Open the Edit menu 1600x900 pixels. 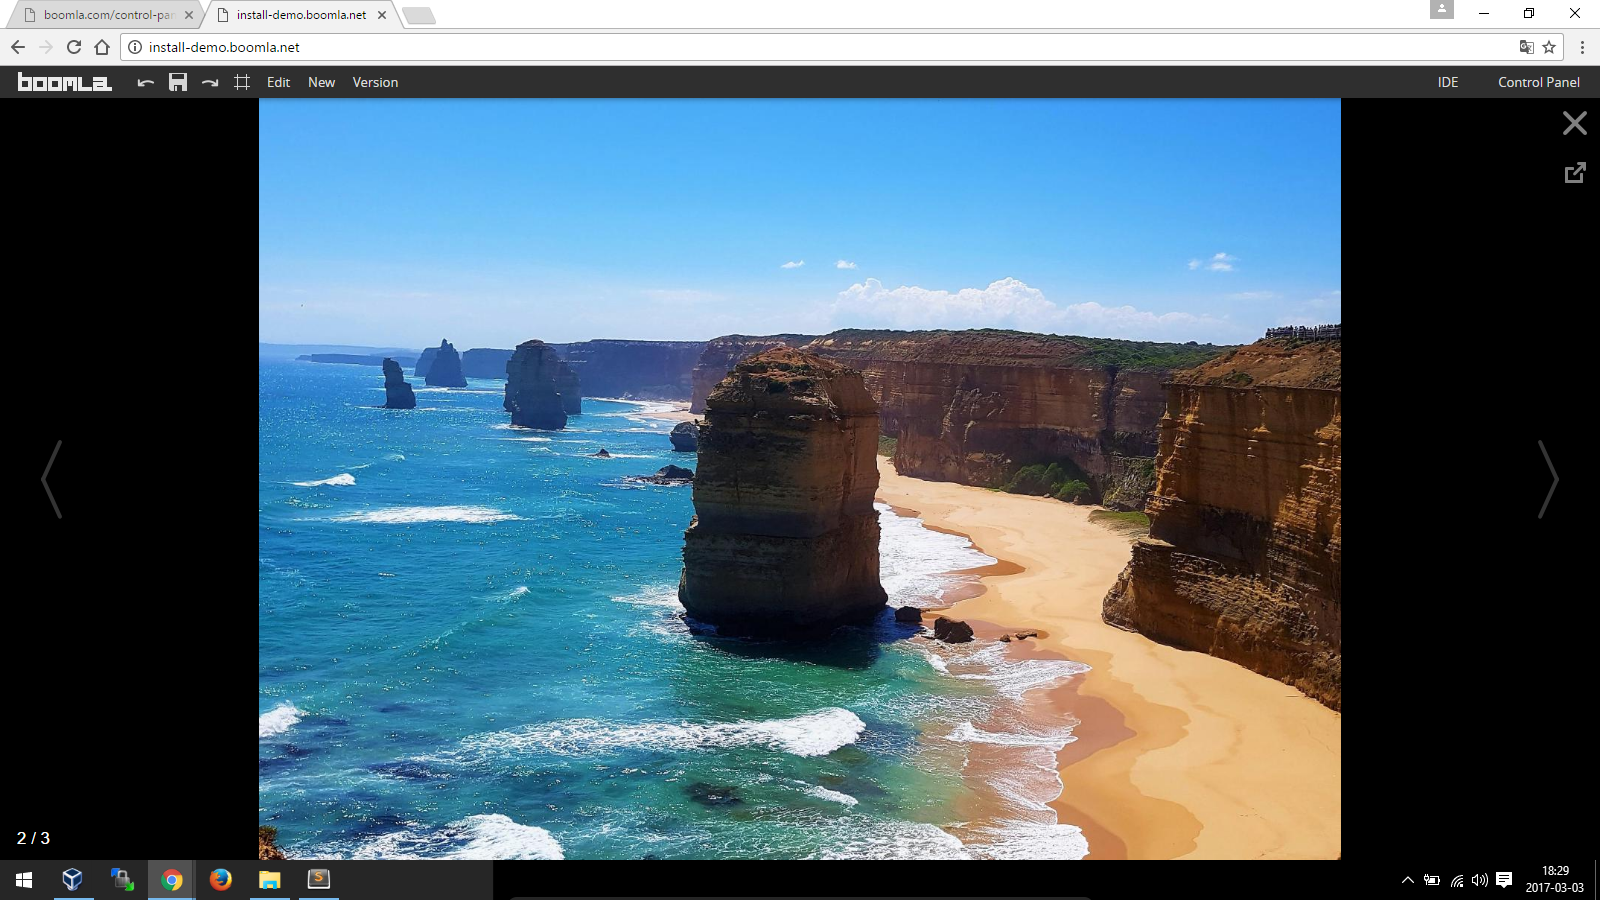[278, 82]
